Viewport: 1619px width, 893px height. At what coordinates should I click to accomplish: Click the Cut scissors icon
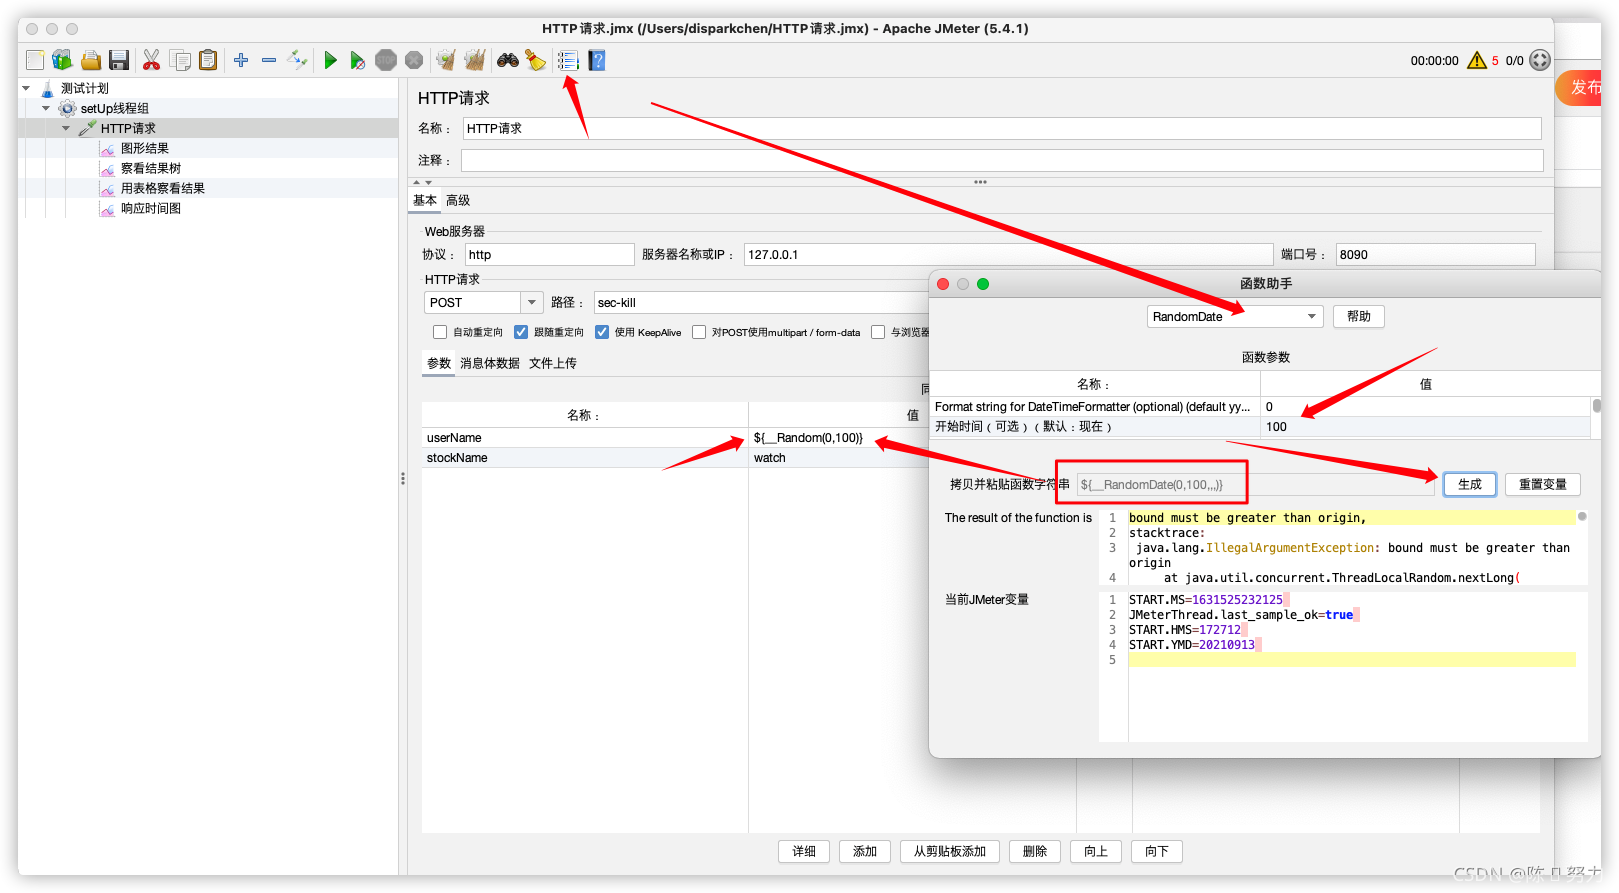(151, 60)
